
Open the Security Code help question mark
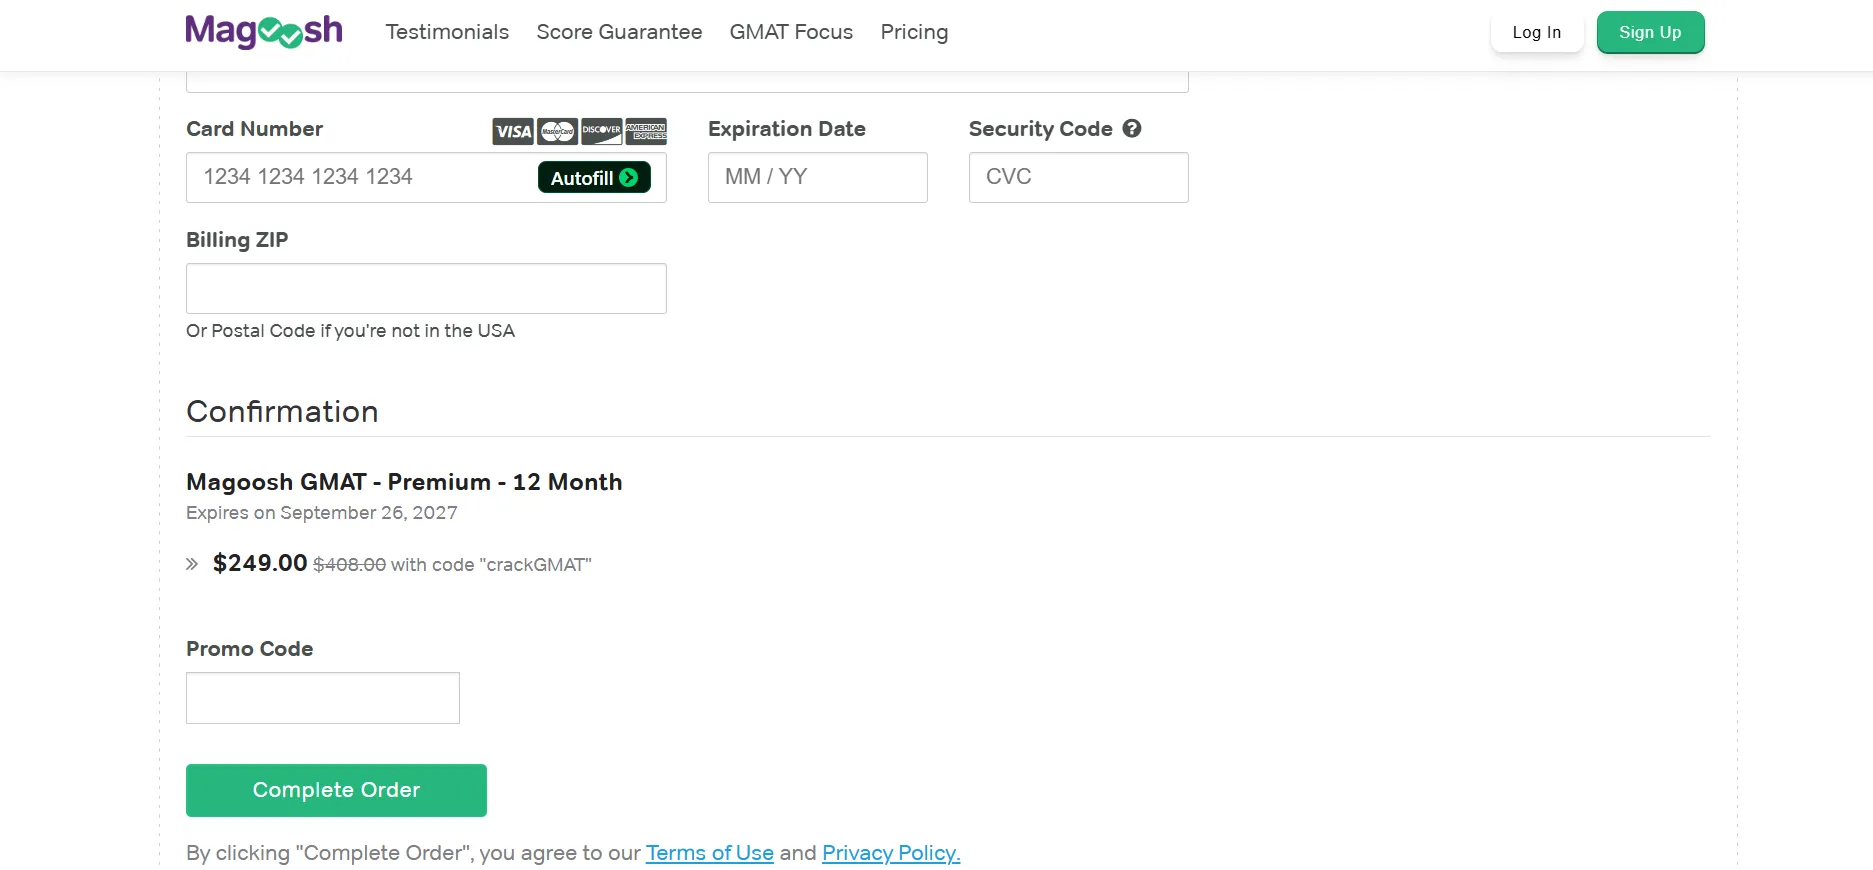point(1132,128)
